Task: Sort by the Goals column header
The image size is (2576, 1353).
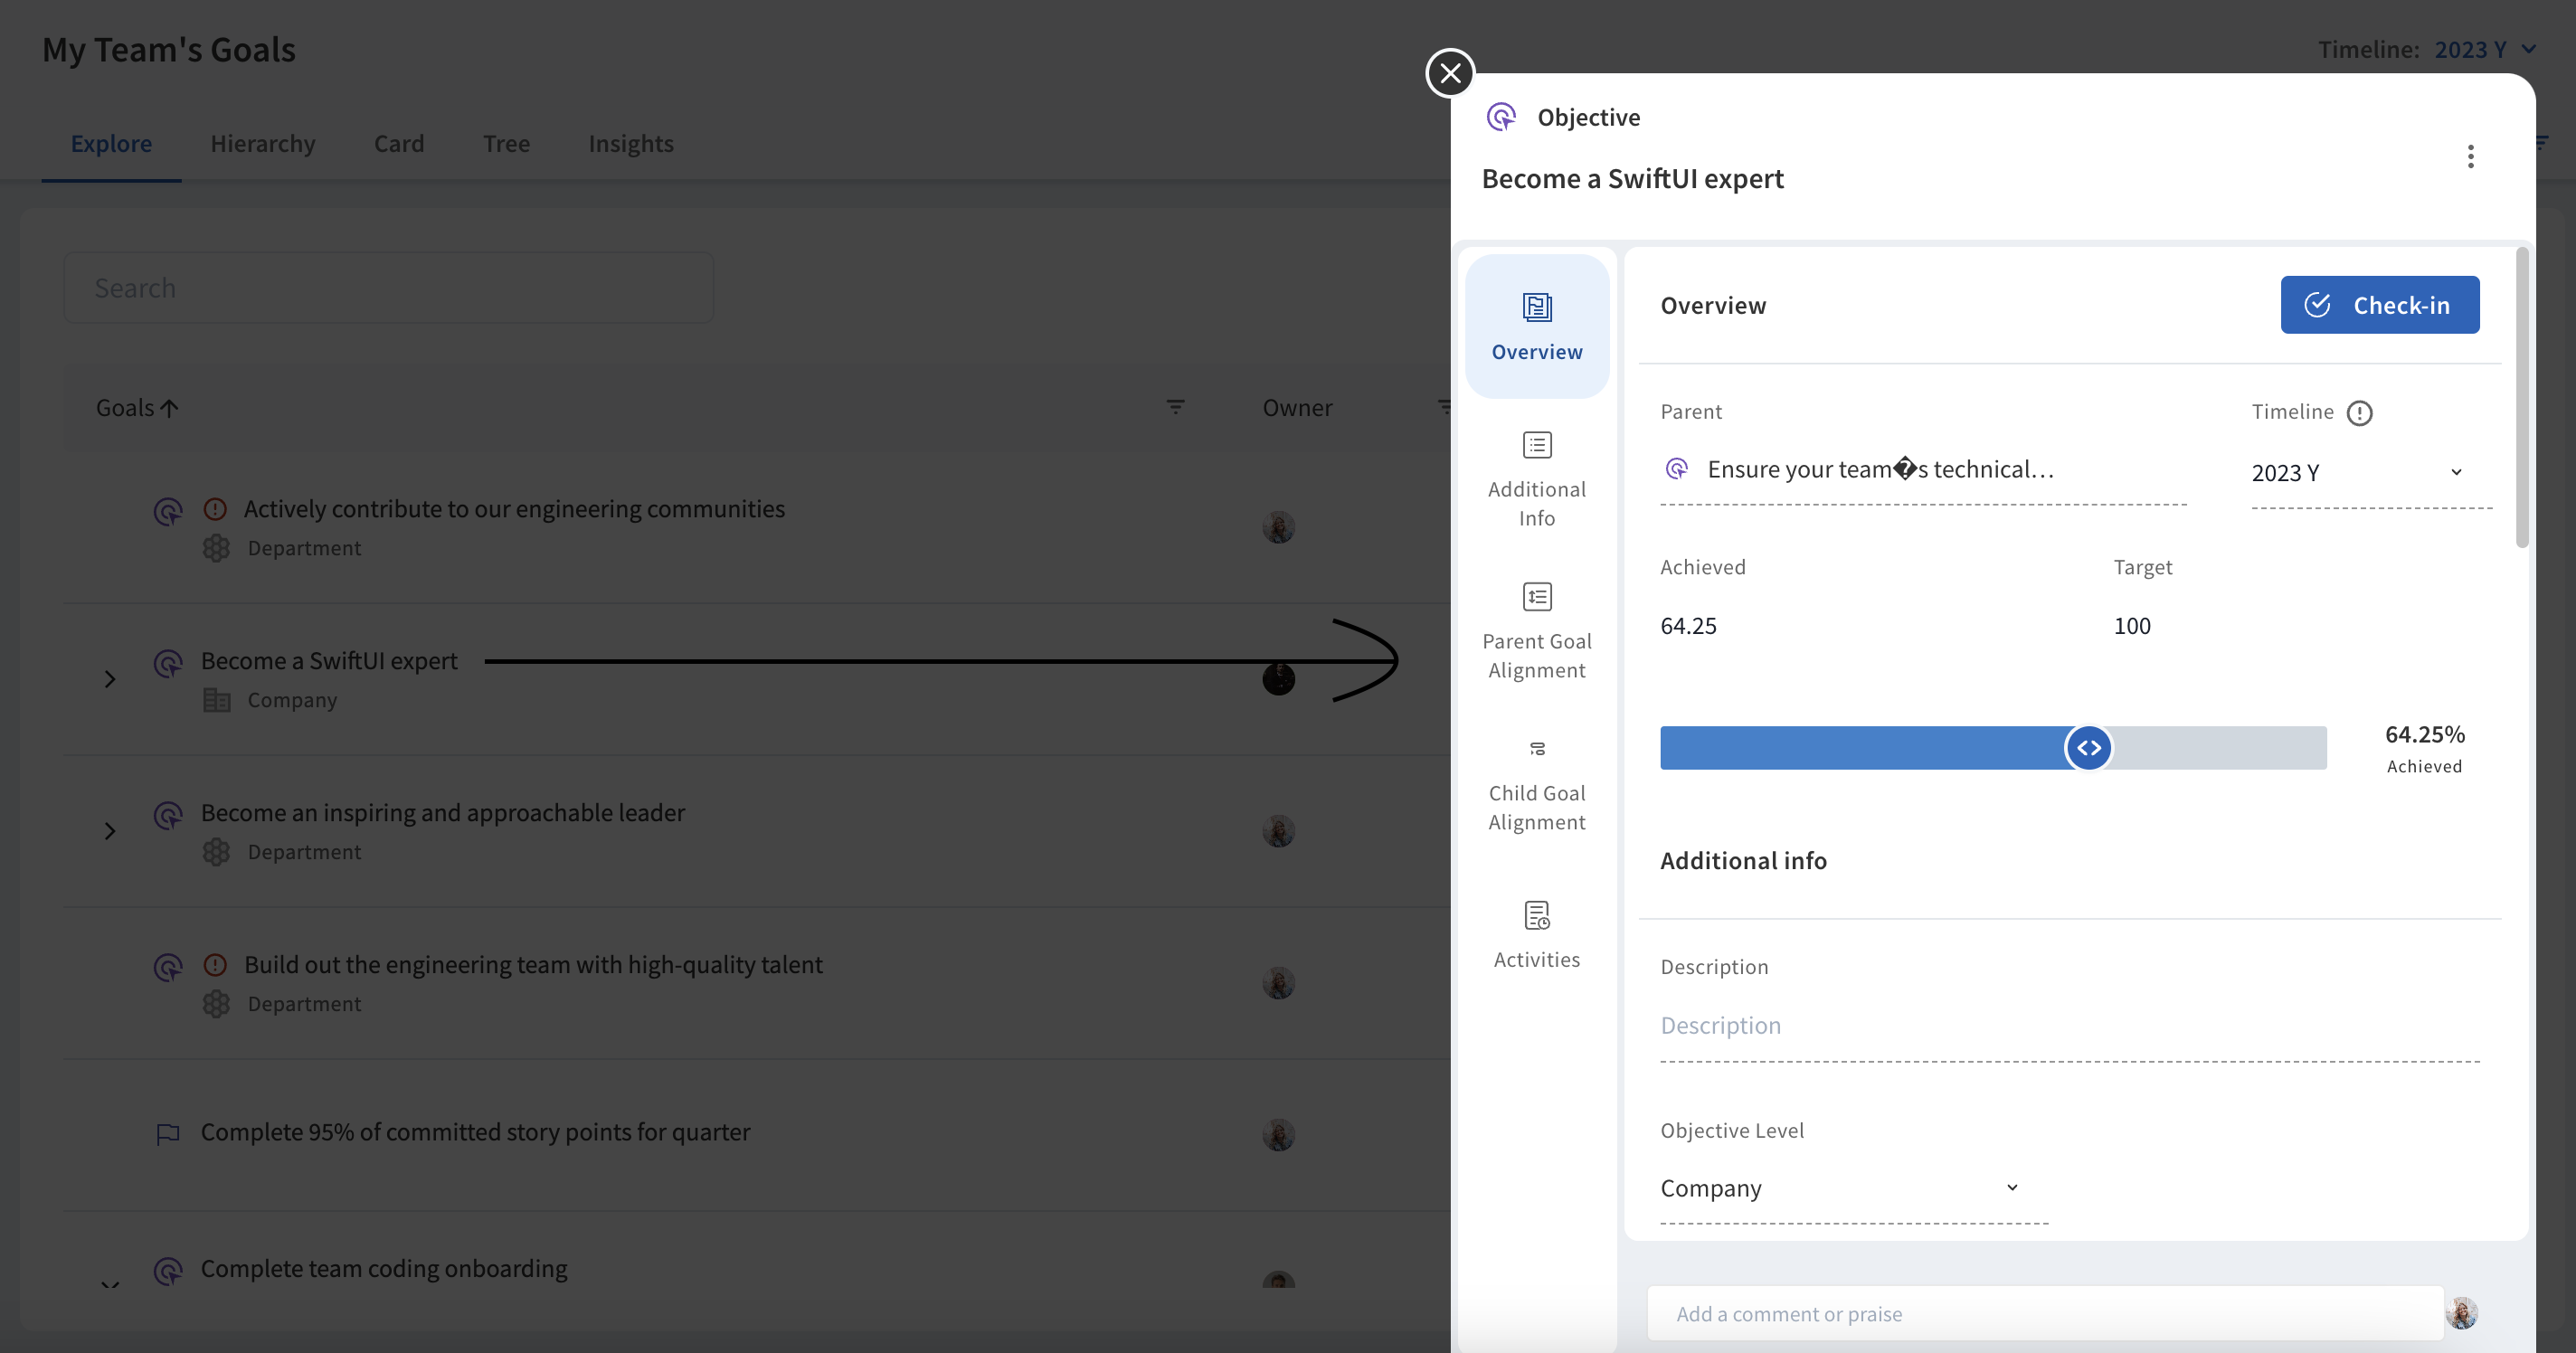Action: [137, 408]
